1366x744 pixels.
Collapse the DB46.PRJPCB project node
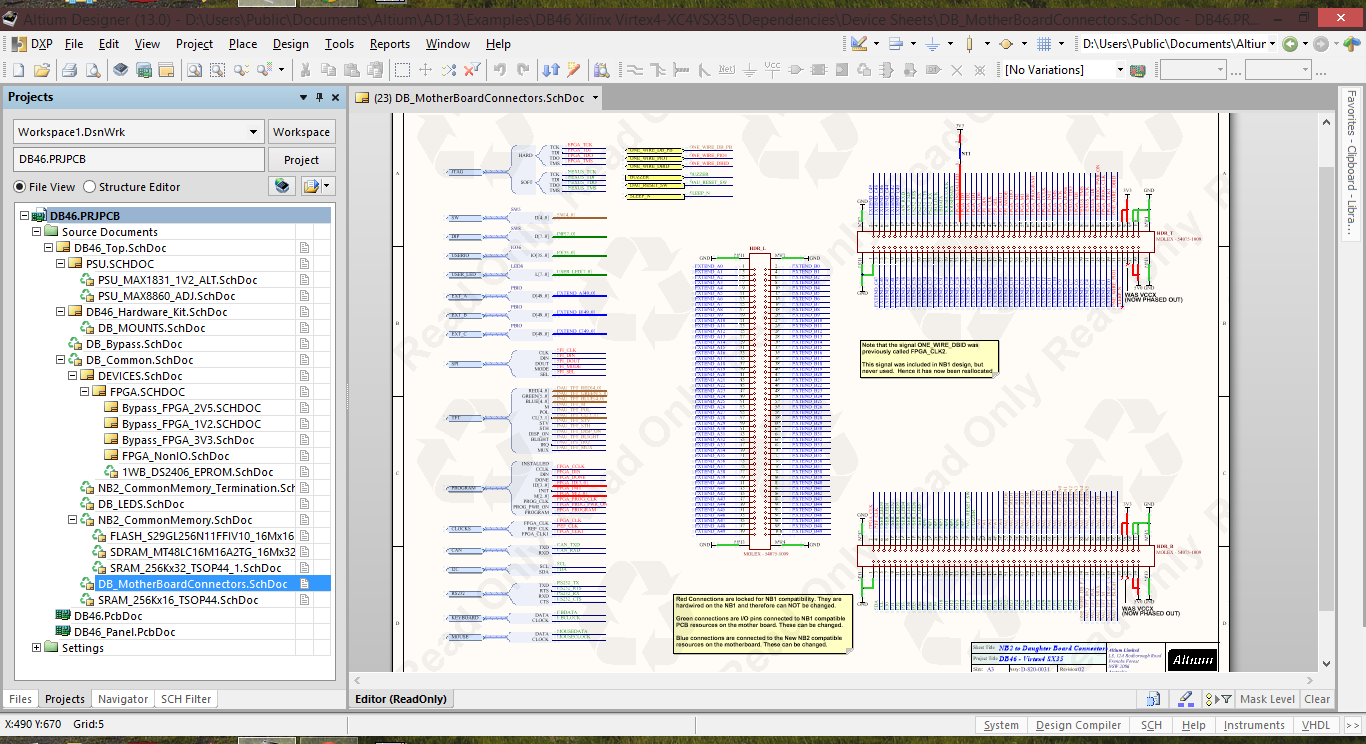point(25,216)
